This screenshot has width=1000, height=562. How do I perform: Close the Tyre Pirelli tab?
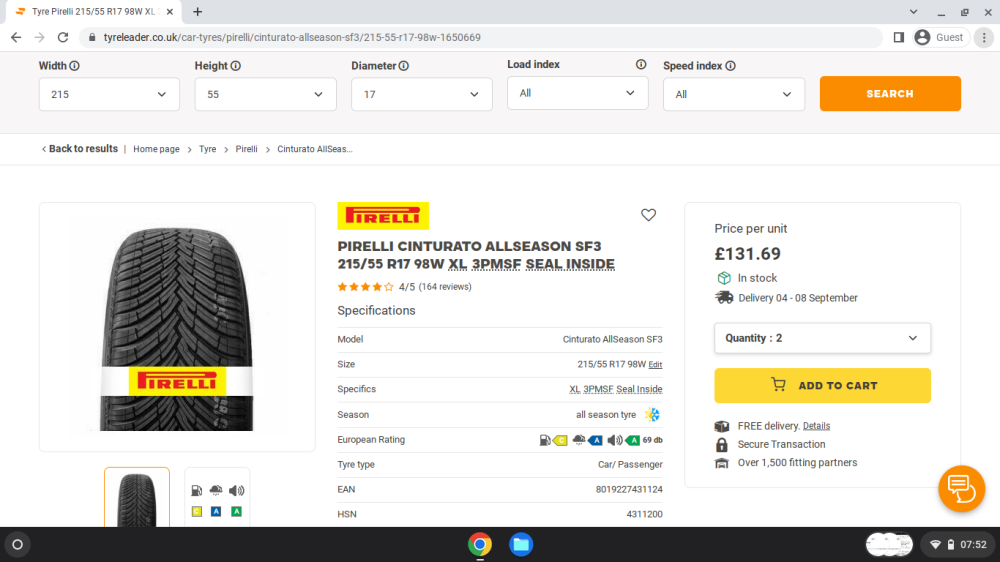pyautogui.click(x=170, y=12)
